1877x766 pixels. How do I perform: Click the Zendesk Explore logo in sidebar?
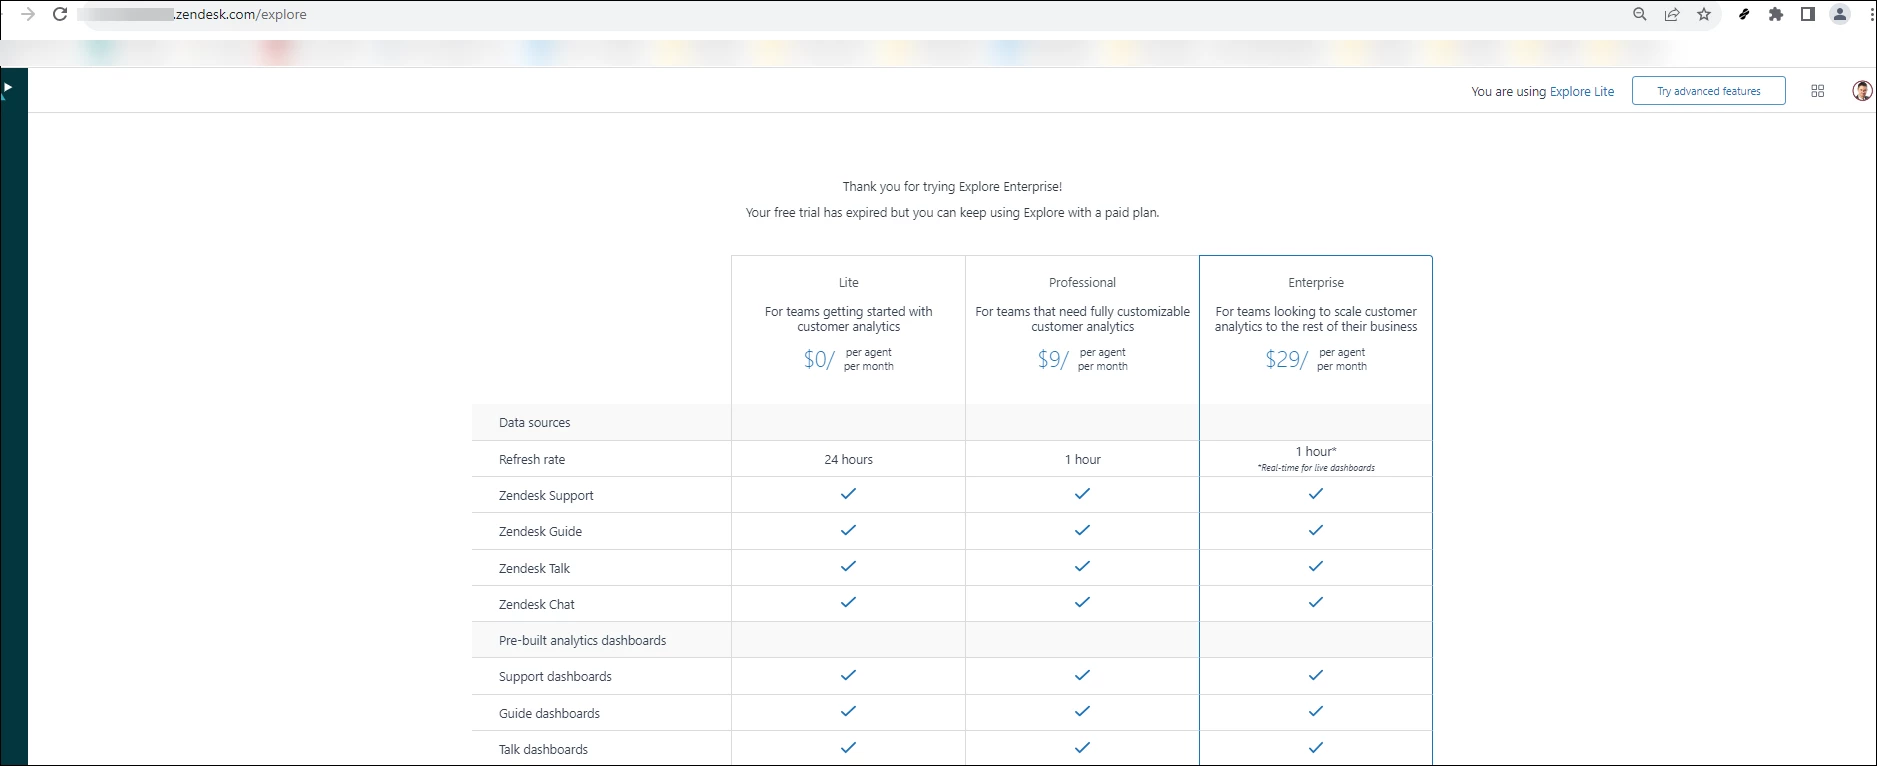coord(7,89)
